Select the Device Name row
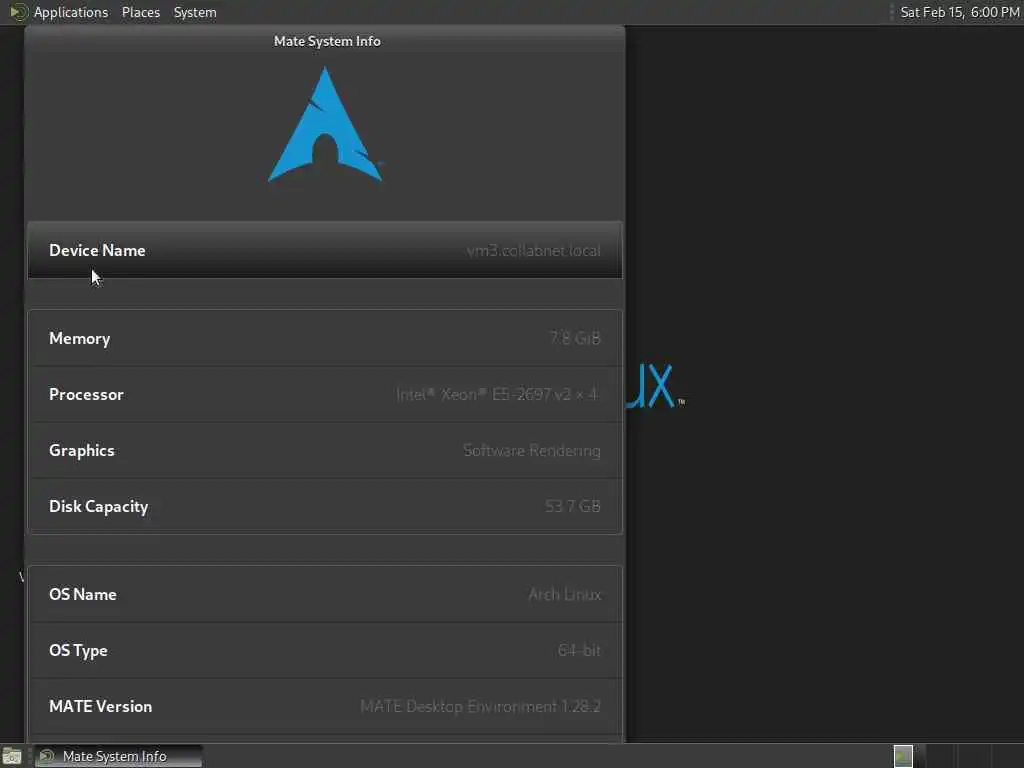Viewport: 1024px width, 768px height. [325, 250]
